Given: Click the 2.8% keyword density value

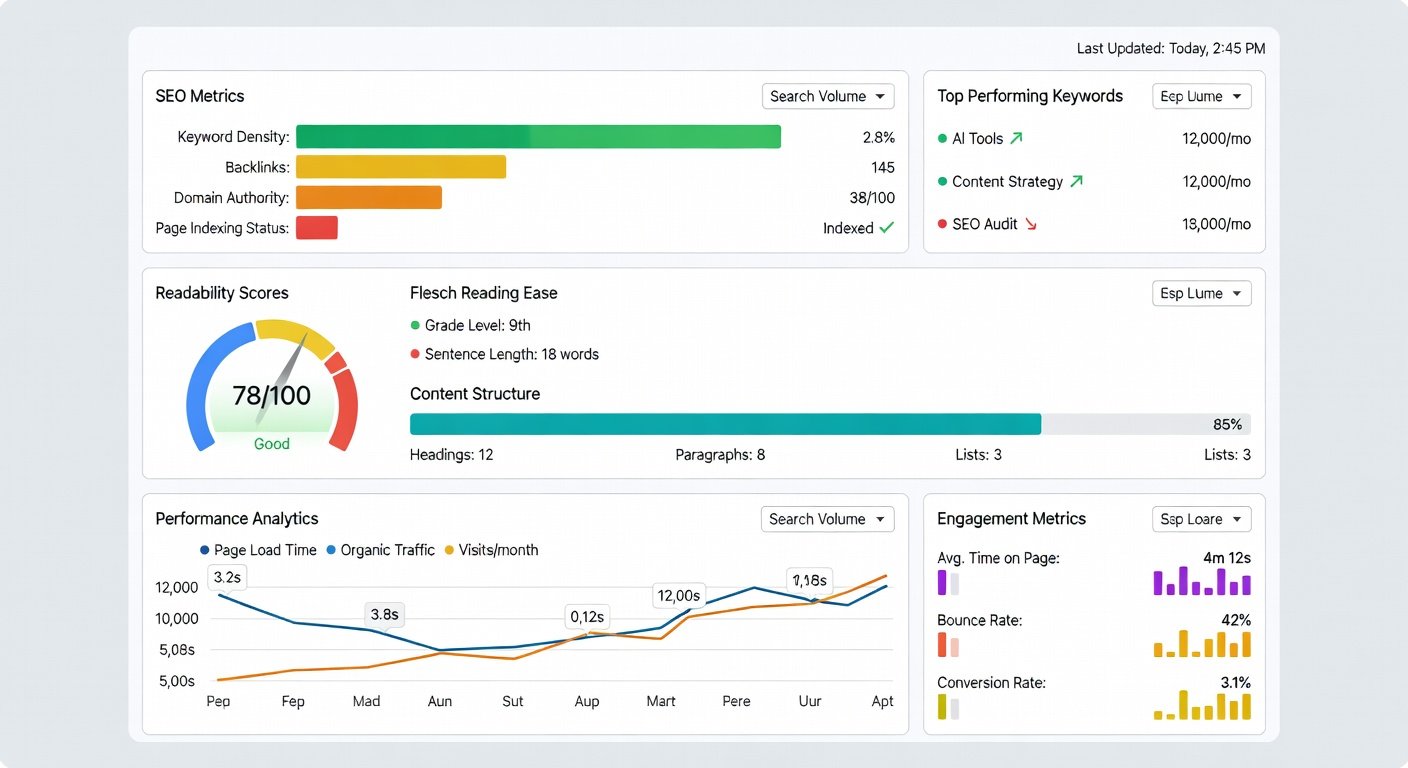Looking at the screenshot, I should 878,138.
